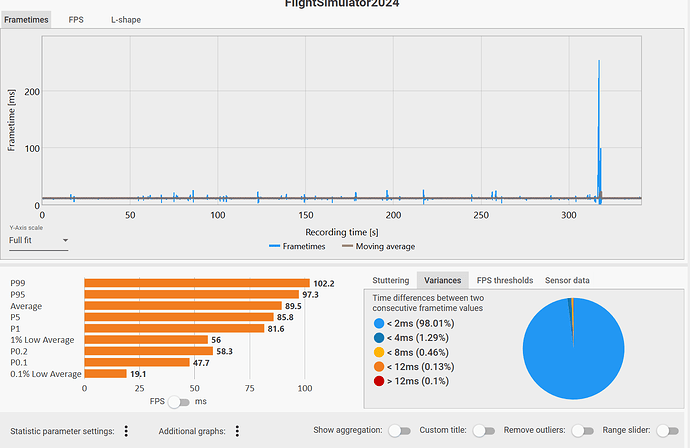690x448 pixels.
Task: Click the orange '< 12ms' legend circle
Action: pos(378,368)
